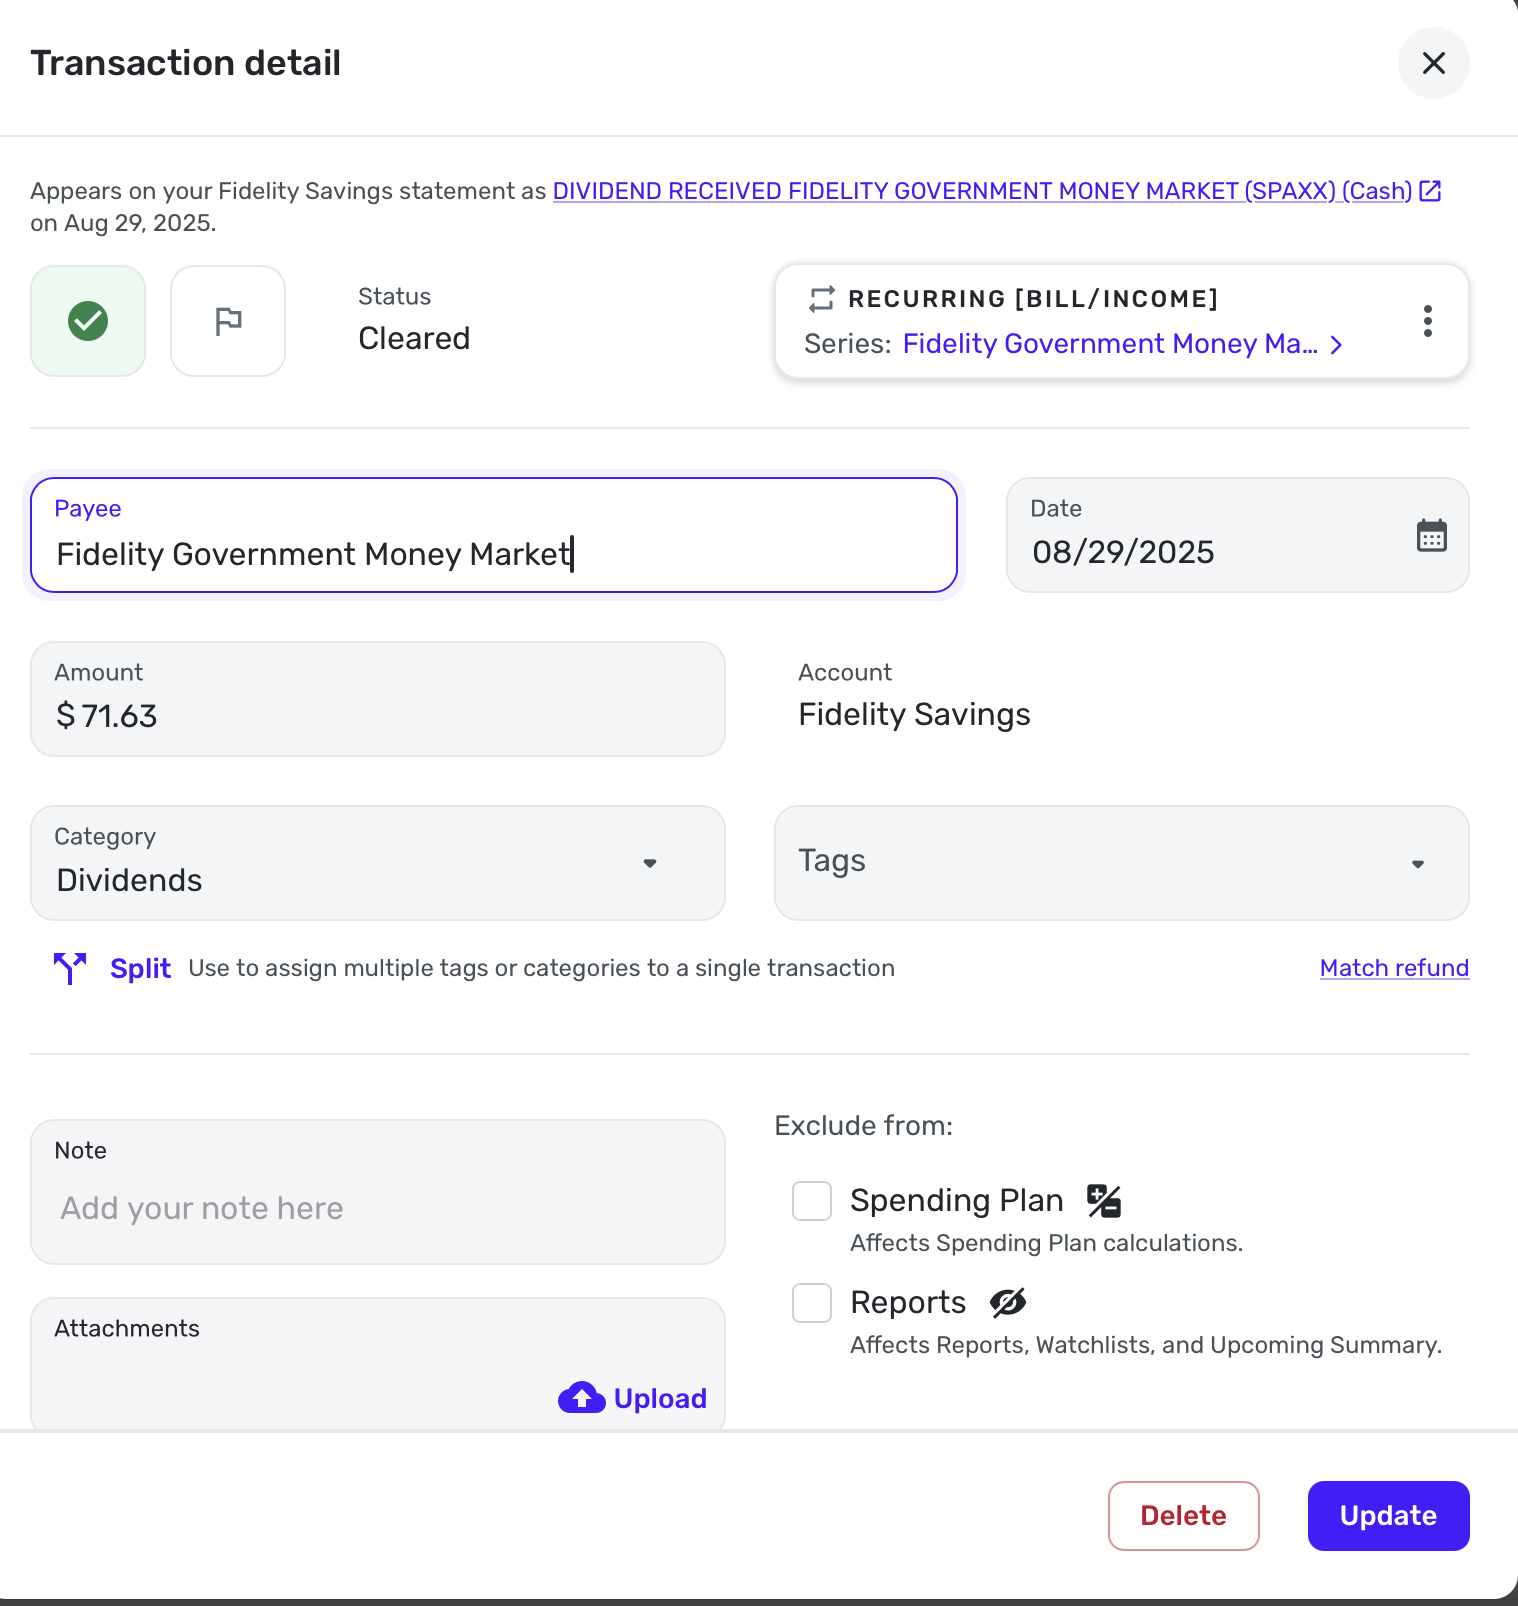
Task: Click the Match refund link
Action: (x=1394, y=968)
